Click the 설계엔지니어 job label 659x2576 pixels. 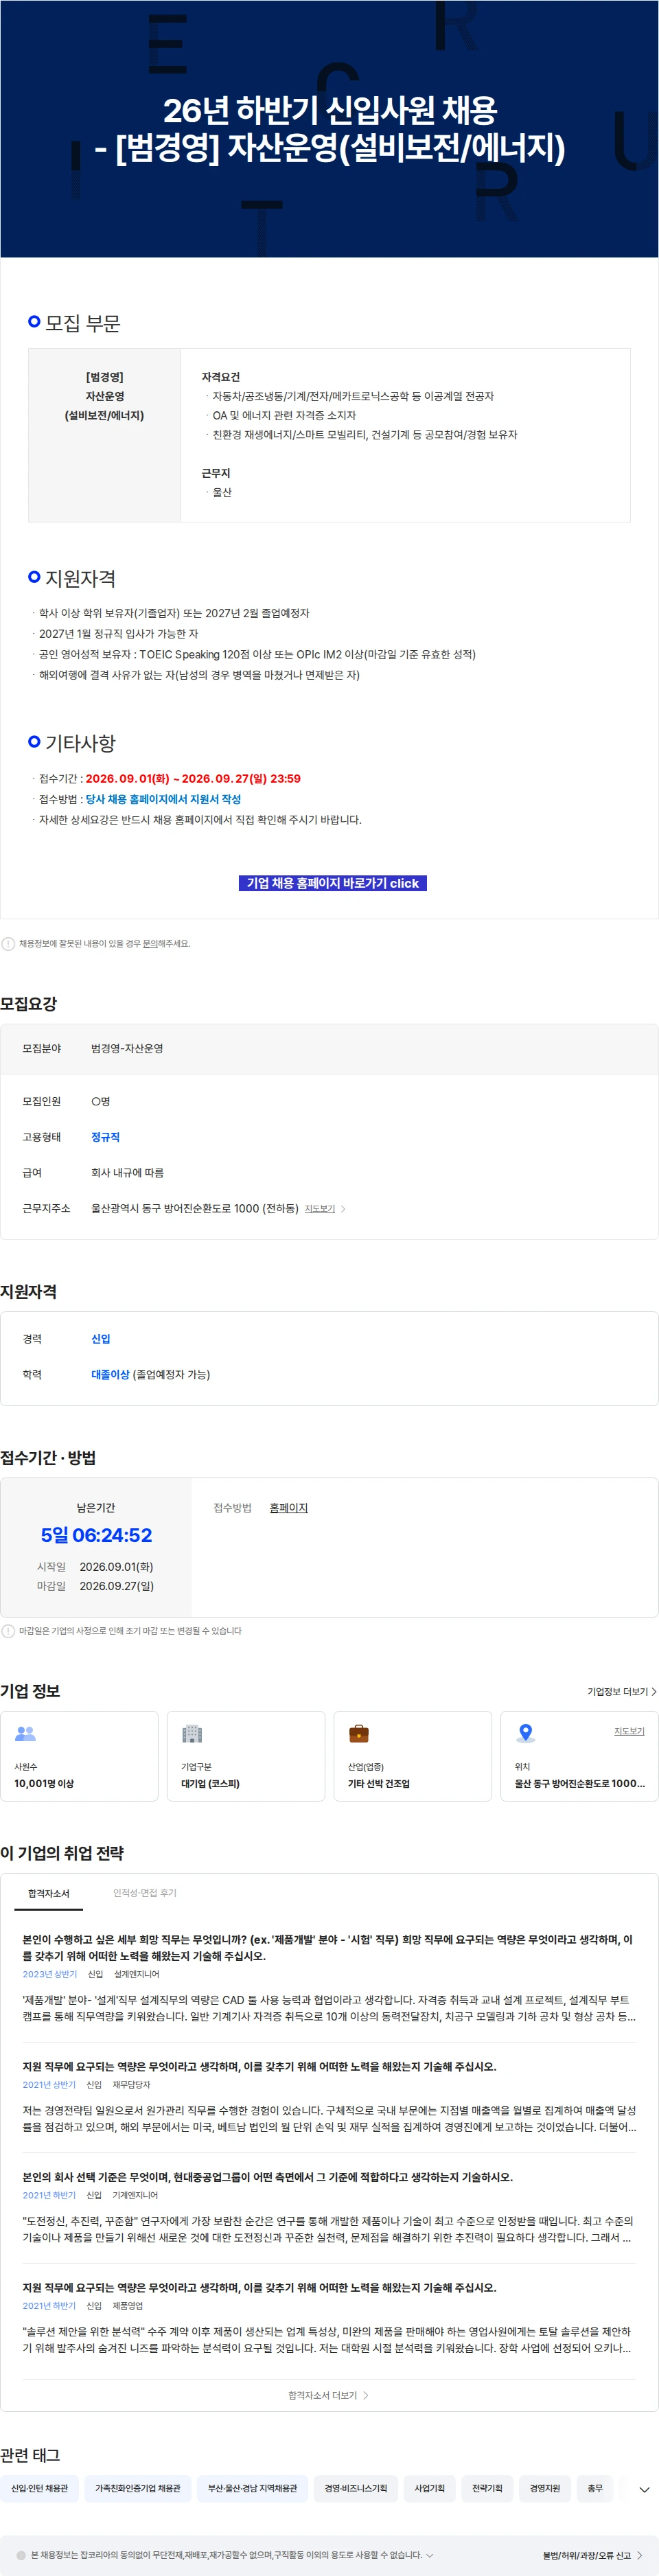136,1974
